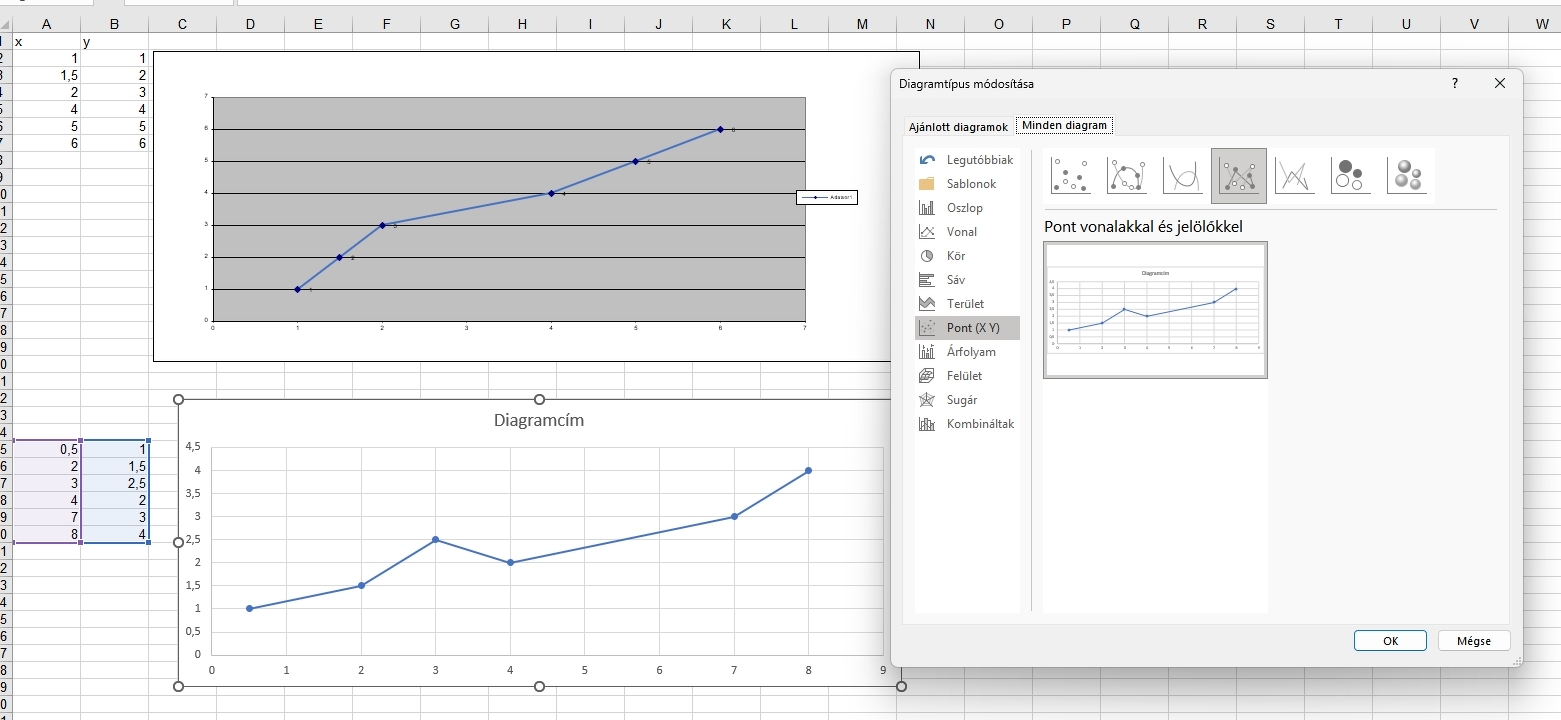Pick the Sugár chart category

click(x=967, y=400)
